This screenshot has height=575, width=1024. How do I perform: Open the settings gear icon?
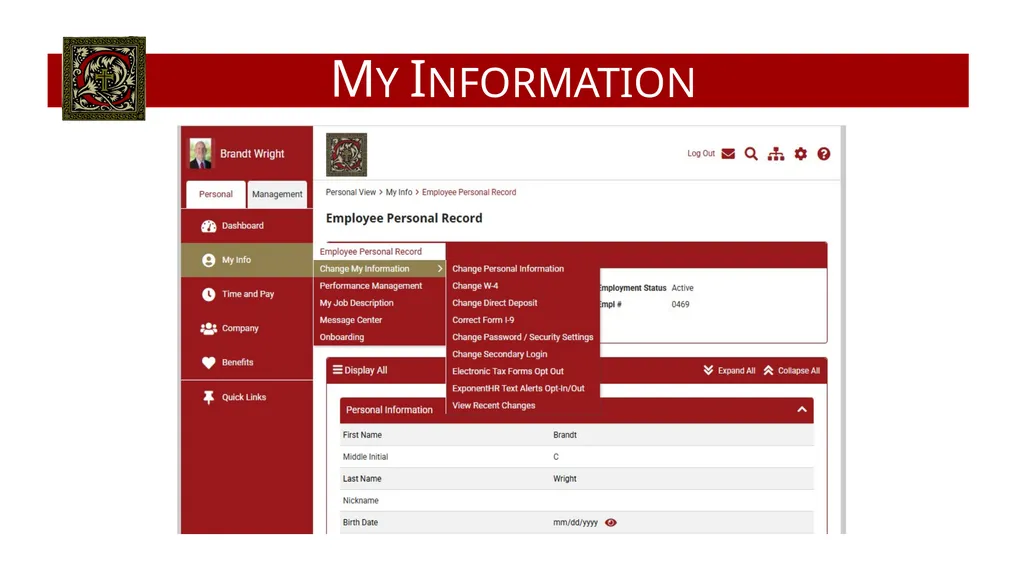click(x=801, y=154)
